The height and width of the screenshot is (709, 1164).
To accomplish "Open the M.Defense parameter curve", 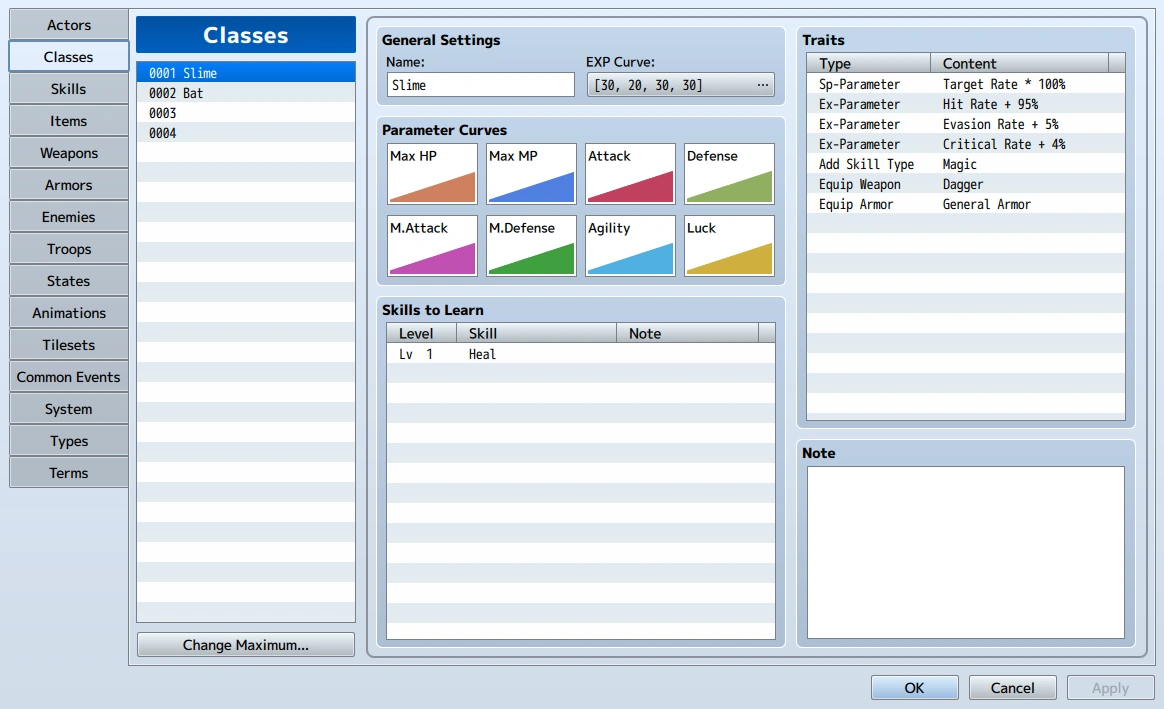I will click(x=531, y=246).
